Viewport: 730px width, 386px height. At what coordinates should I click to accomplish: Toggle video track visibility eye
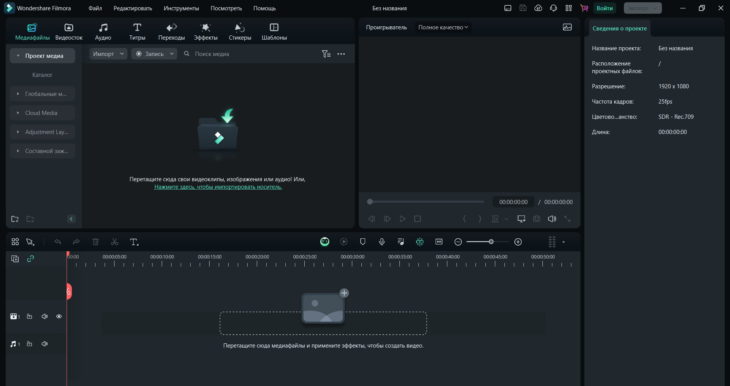tap(59, 317)
